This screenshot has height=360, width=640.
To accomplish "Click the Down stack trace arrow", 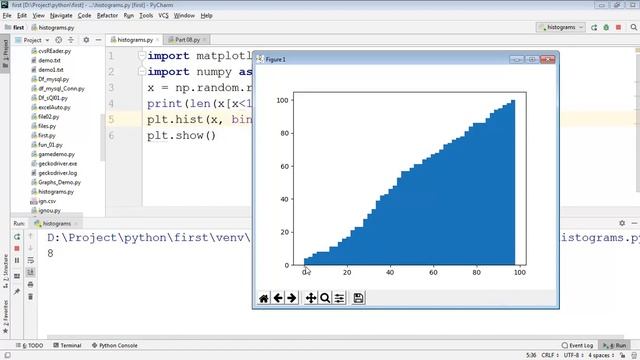I will pyautogui.click(x=31, y=248).
